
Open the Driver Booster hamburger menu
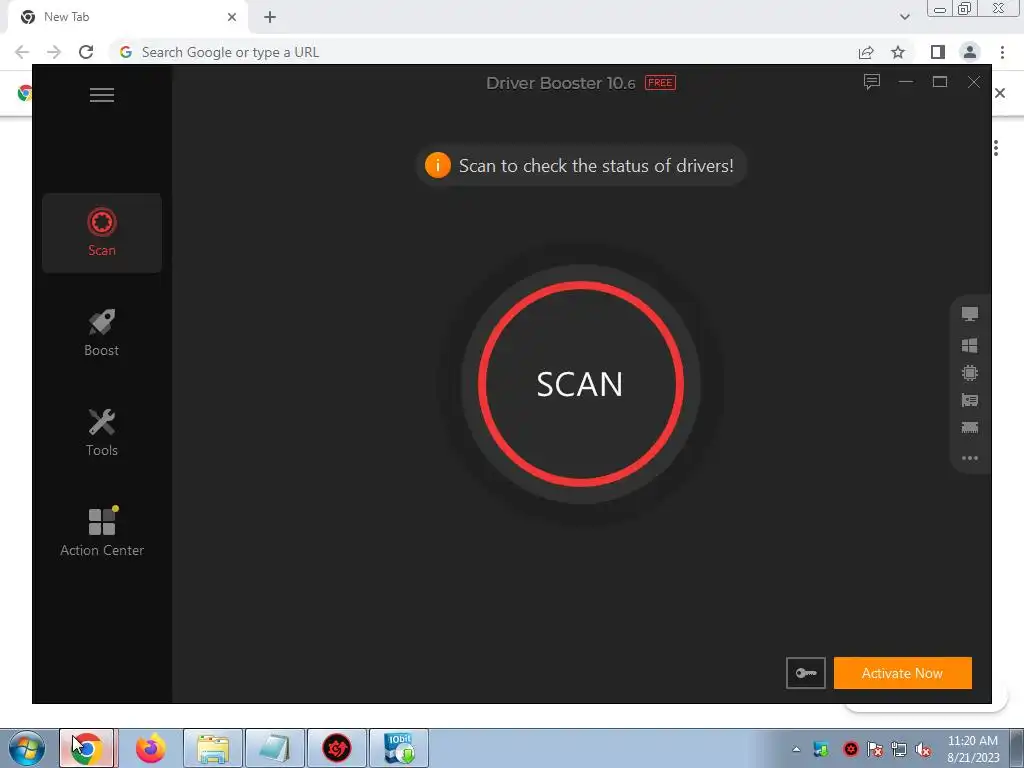click(102, 95)
